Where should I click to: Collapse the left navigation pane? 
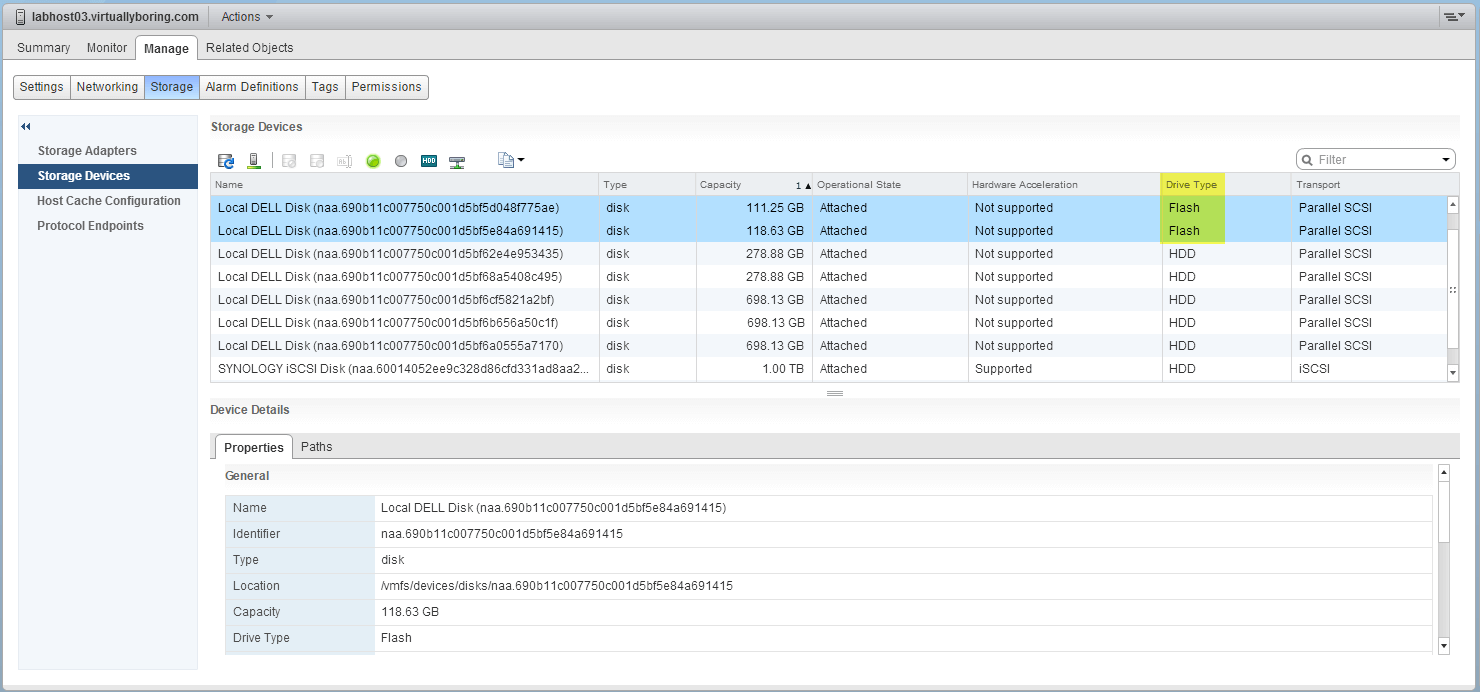coord(25,128)
